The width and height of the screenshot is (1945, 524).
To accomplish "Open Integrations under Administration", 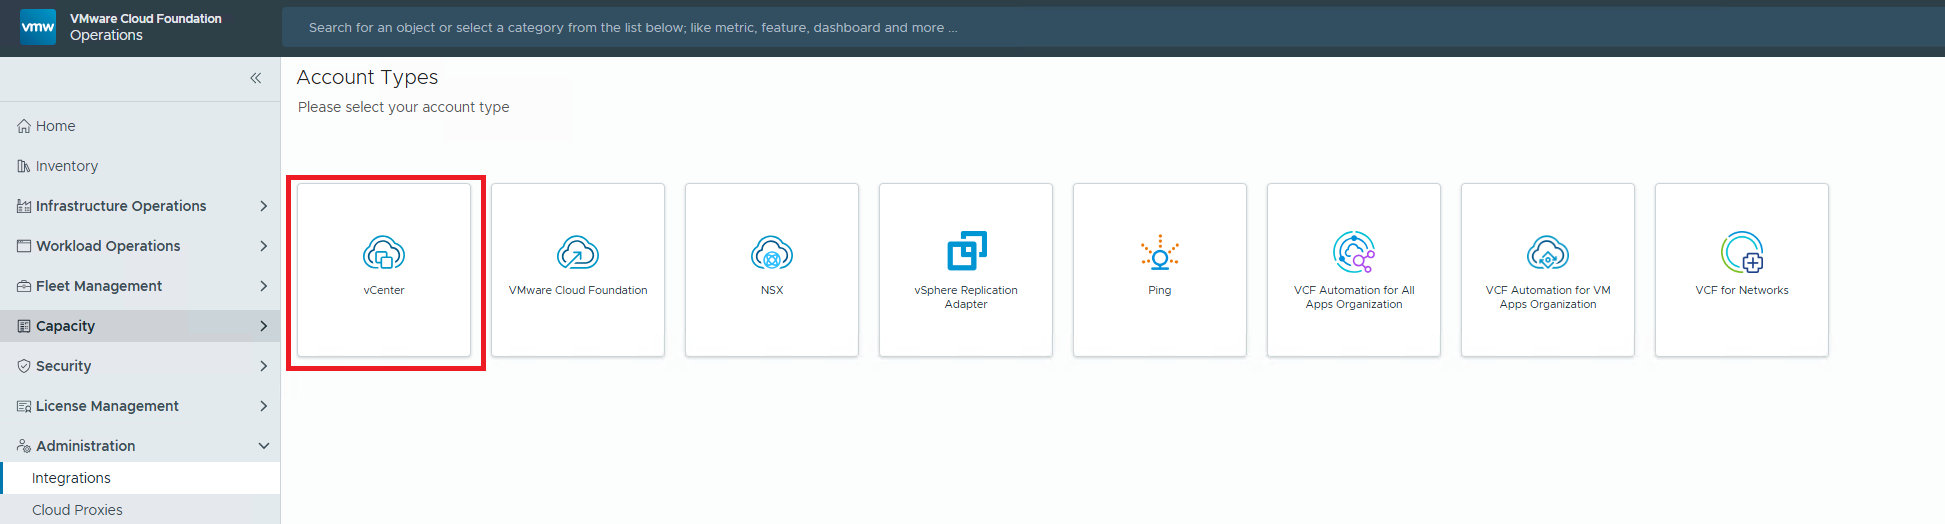I will pyautogui.click(x=71, y=478).
